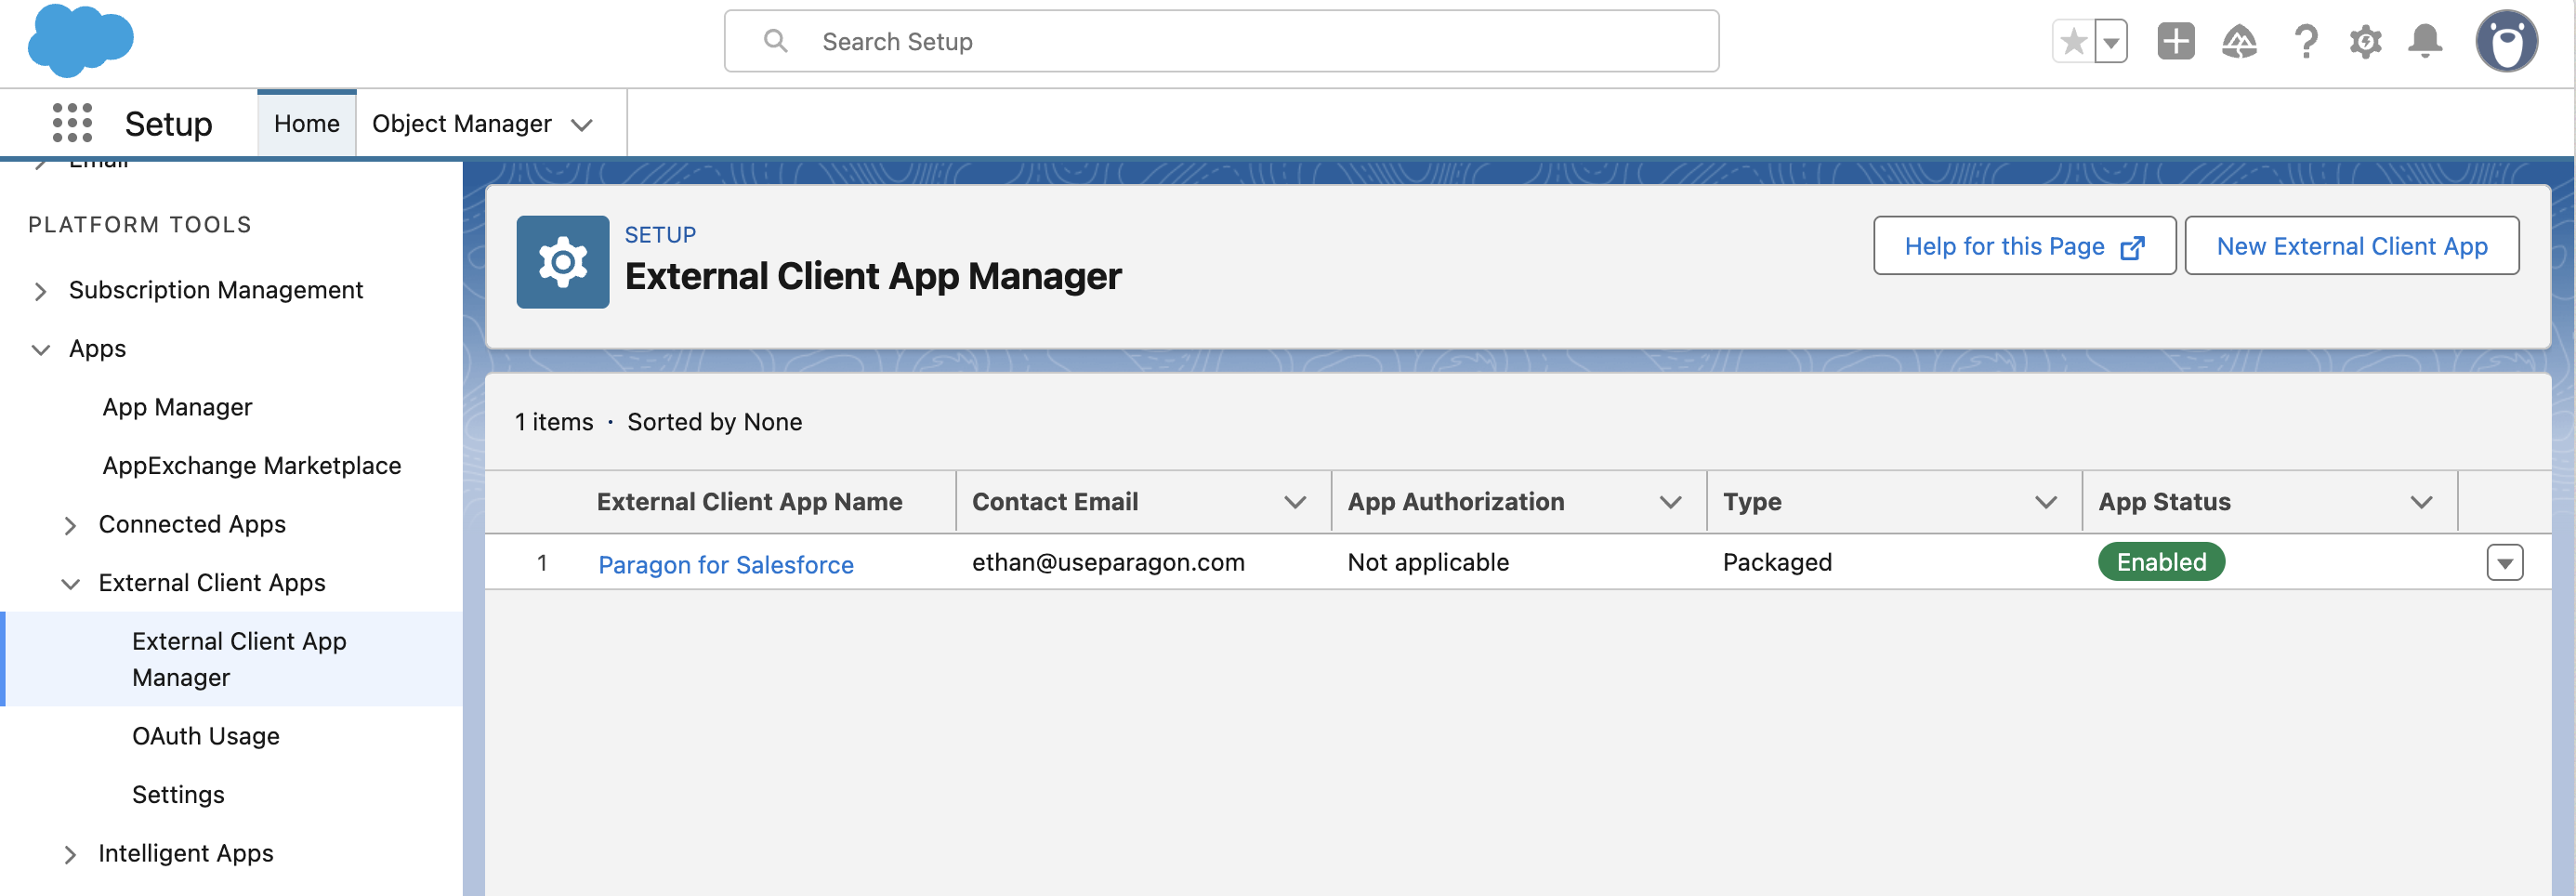Screen dimensions: 2576x896
Task: Open OAuth Usage in sidebar
Action: 205,737
